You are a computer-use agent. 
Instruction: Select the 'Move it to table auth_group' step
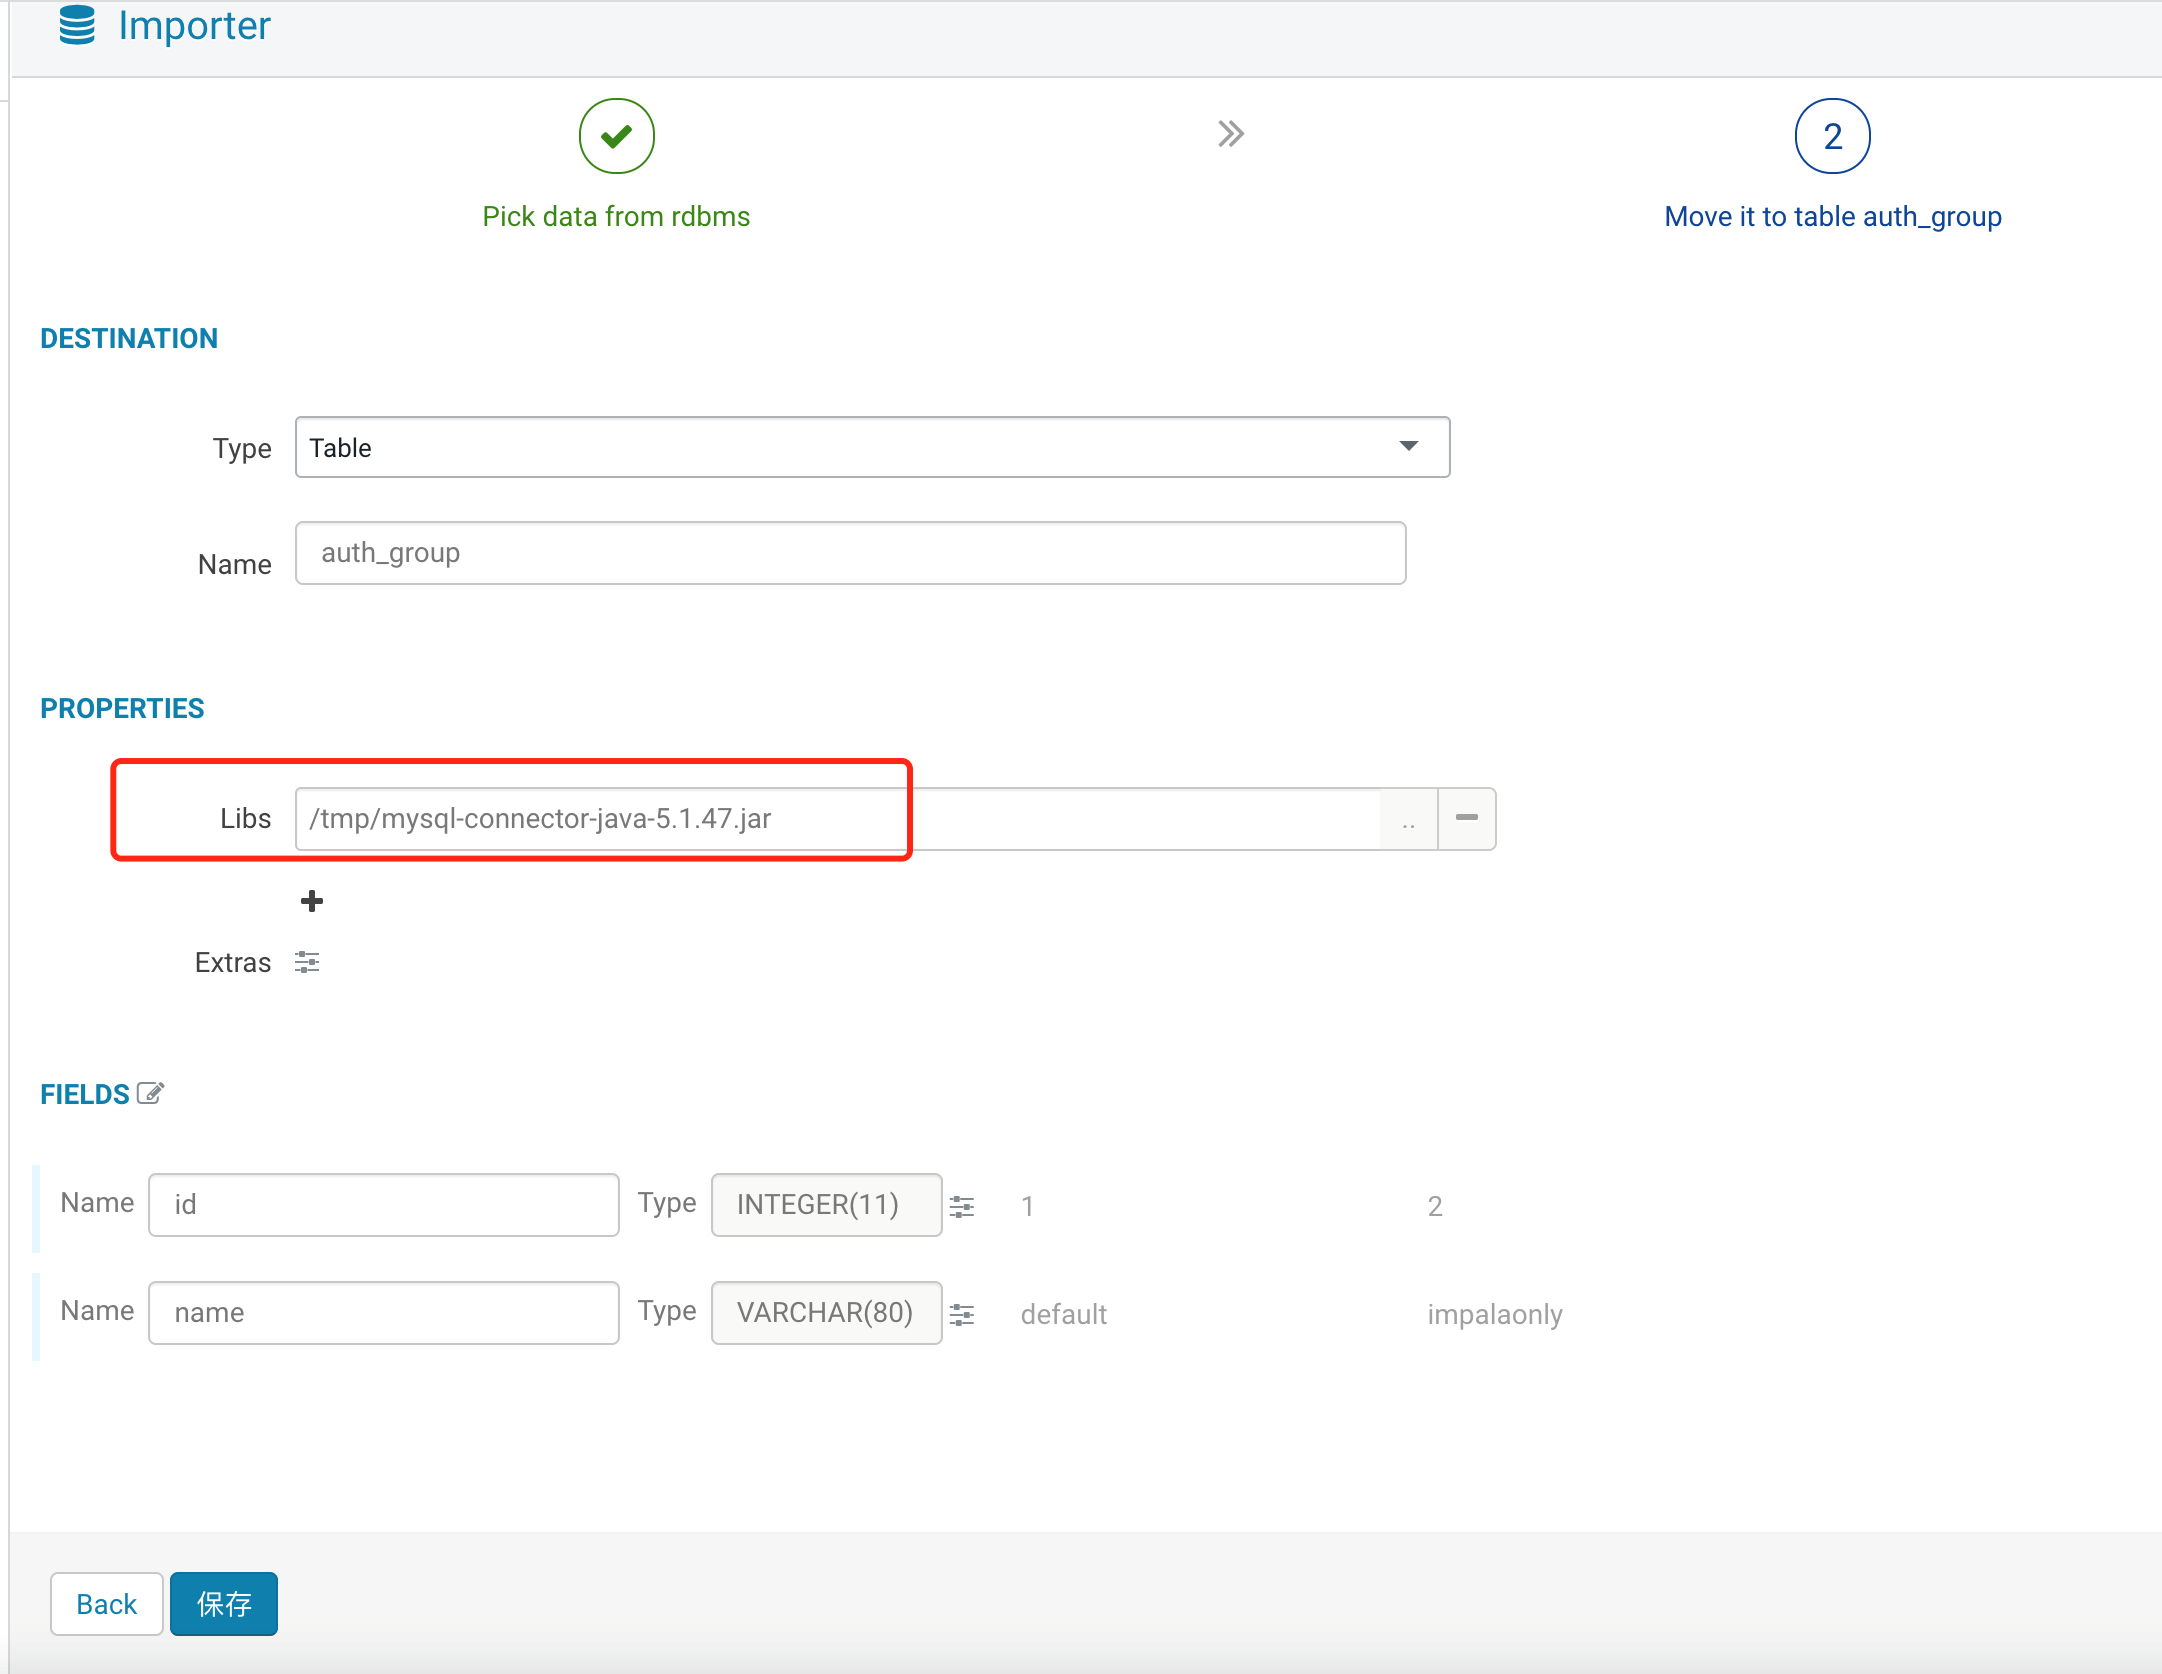click(1832, 216)
